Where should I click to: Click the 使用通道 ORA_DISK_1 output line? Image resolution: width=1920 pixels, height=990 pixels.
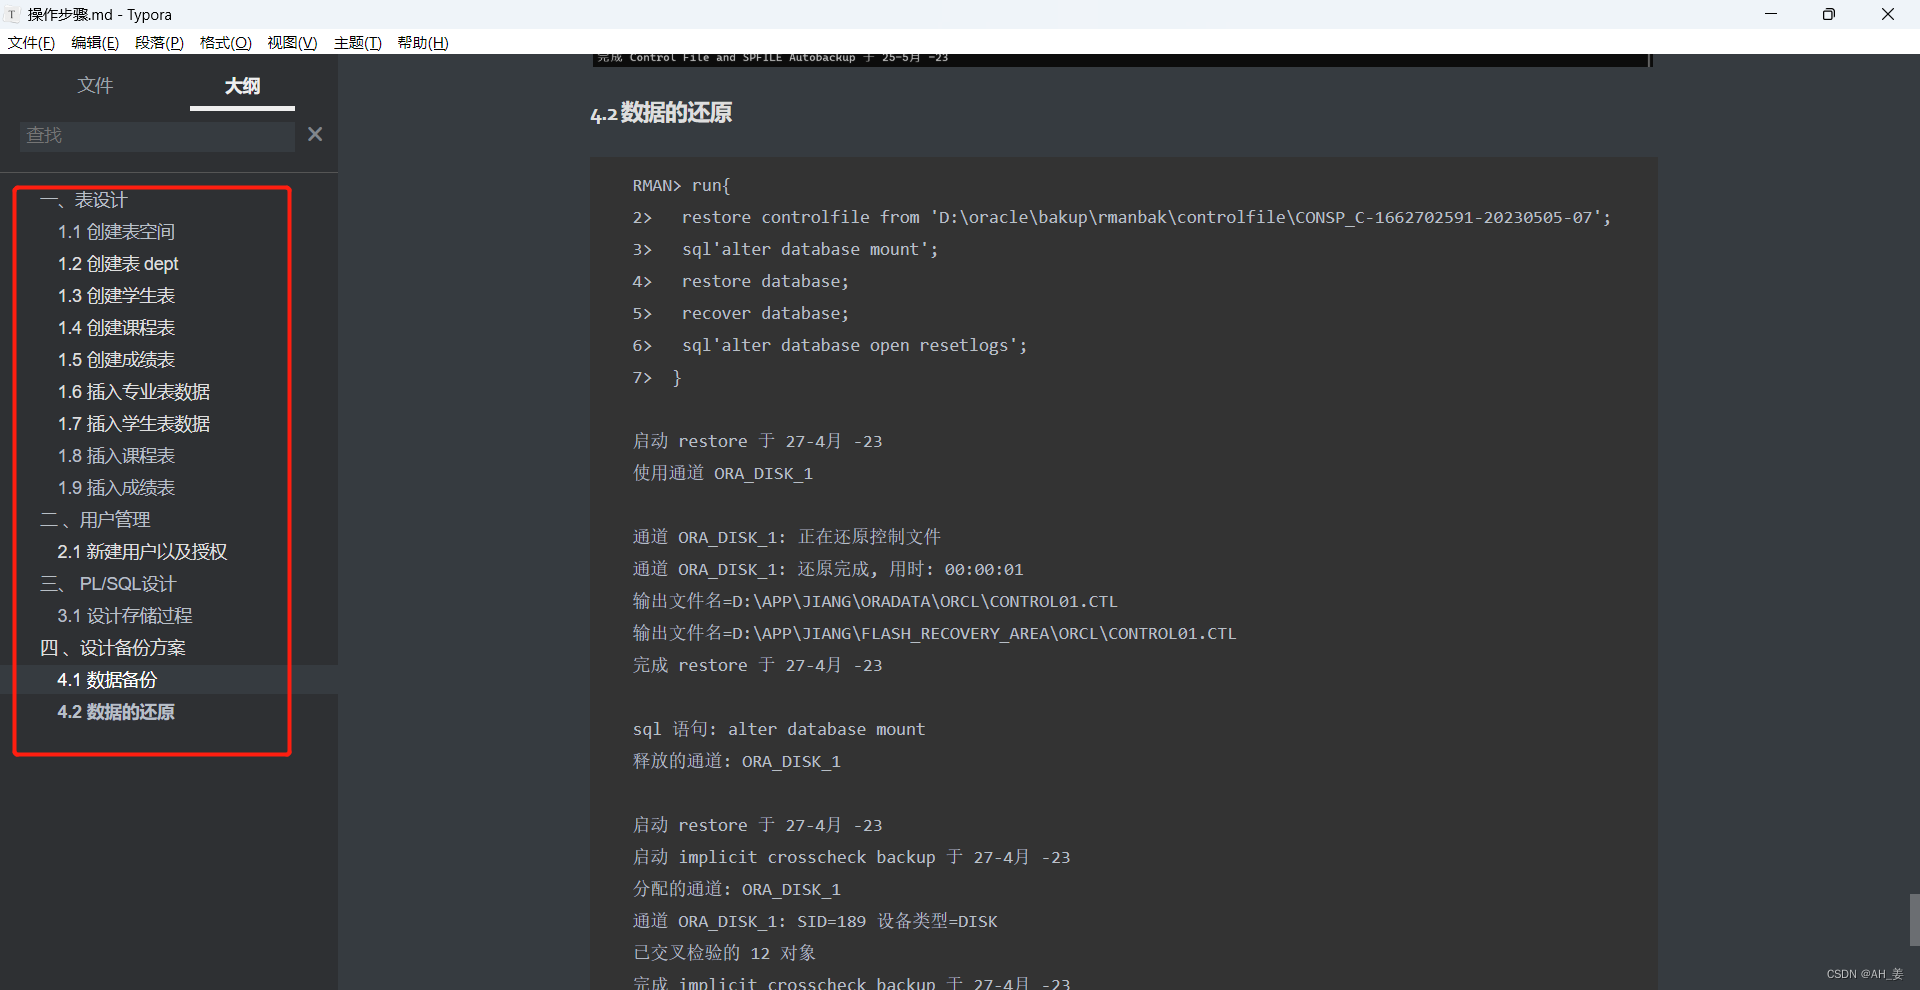[722, 474]
